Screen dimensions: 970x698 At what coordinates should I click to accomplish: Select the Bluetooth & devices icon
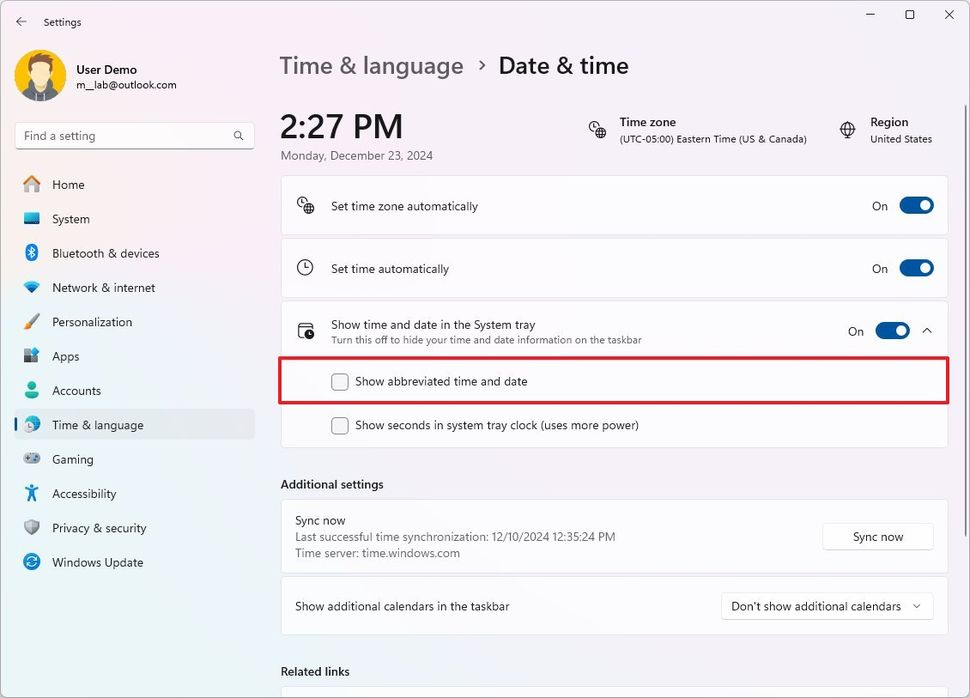pyautogui.click(x=31, y=253)
